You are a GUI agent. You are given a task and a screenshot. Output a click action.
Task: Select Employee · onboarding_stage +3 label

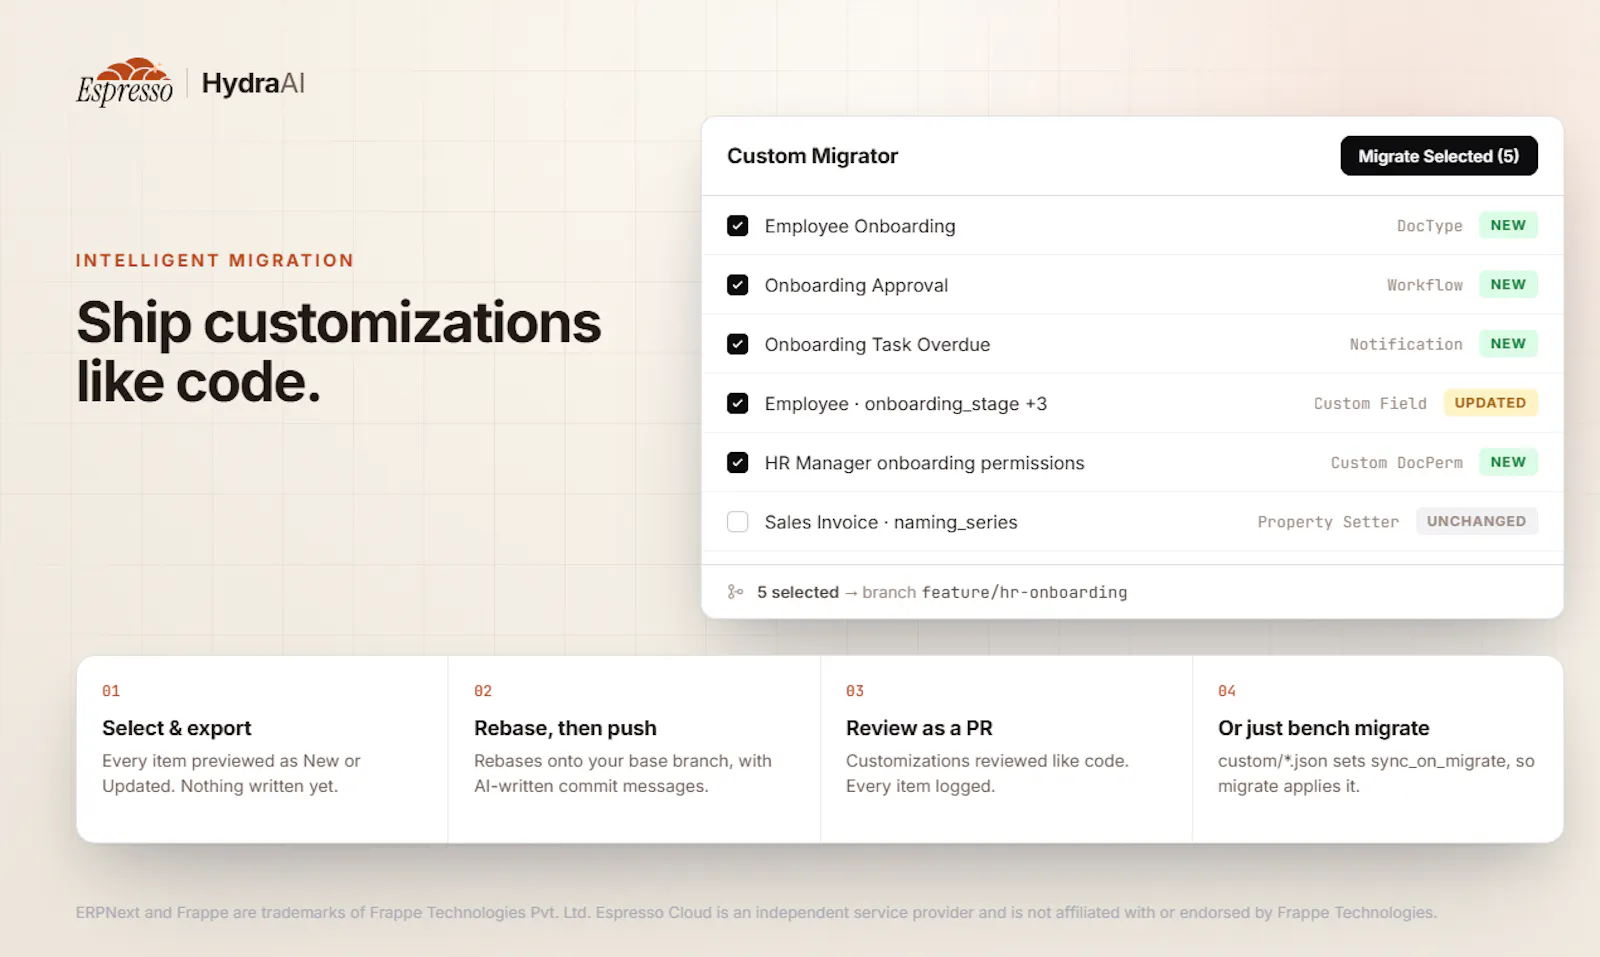[906, 404]
